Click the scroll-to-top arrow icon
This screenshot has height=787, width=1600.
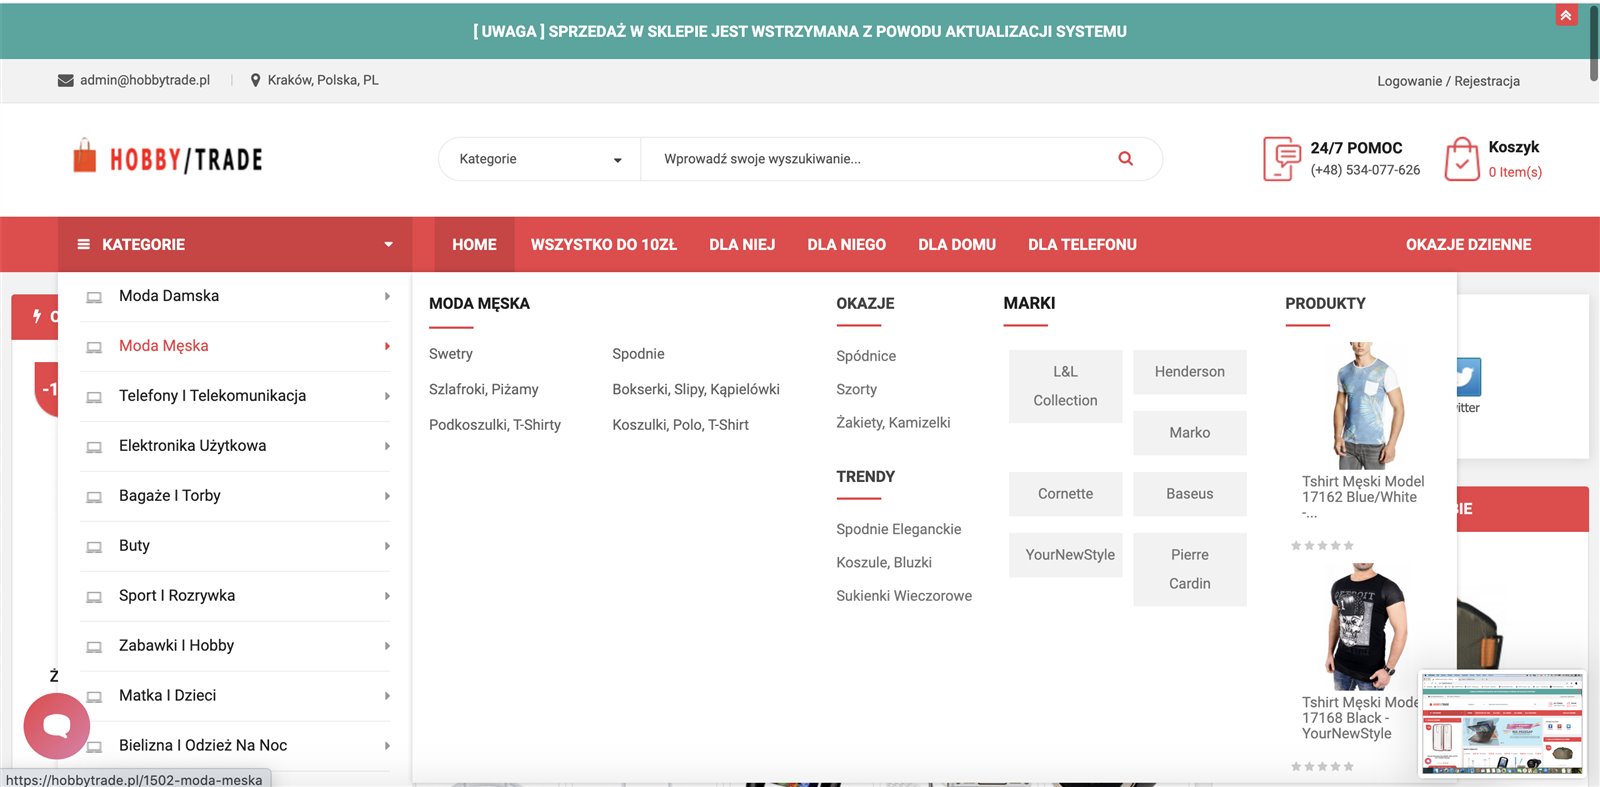tap(1566, 15)
